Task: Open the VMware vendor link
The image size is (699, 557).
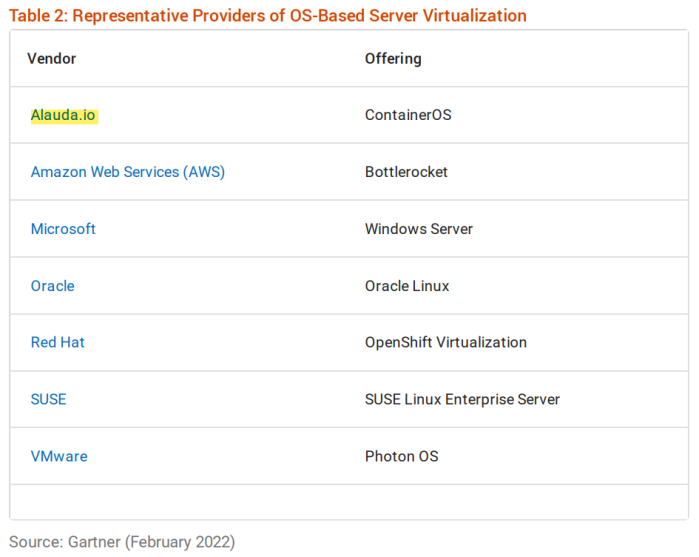Action: tap(59, 456)
